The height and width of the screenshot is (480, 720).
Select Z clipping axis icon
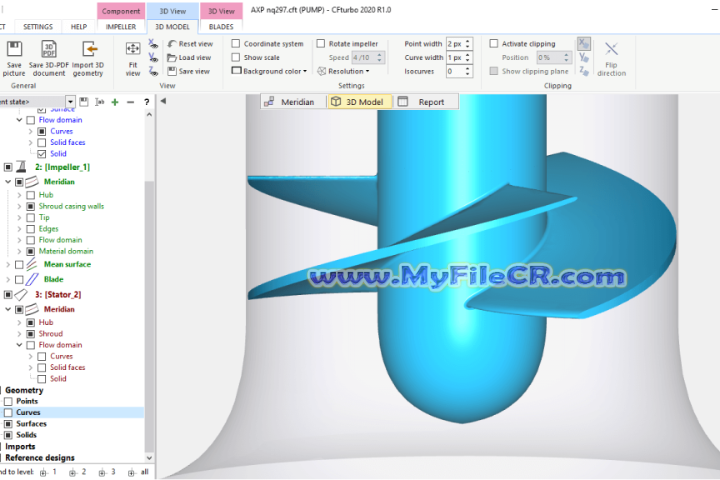click(x=584, y=71)
